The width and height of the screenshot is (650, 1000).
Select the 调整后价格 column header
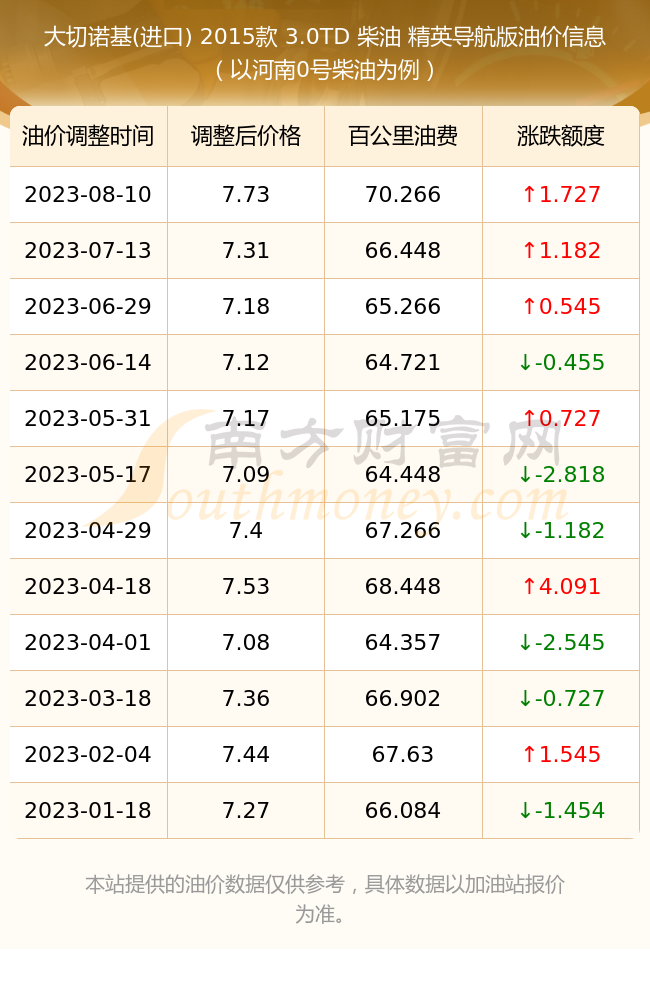(246, 136)
